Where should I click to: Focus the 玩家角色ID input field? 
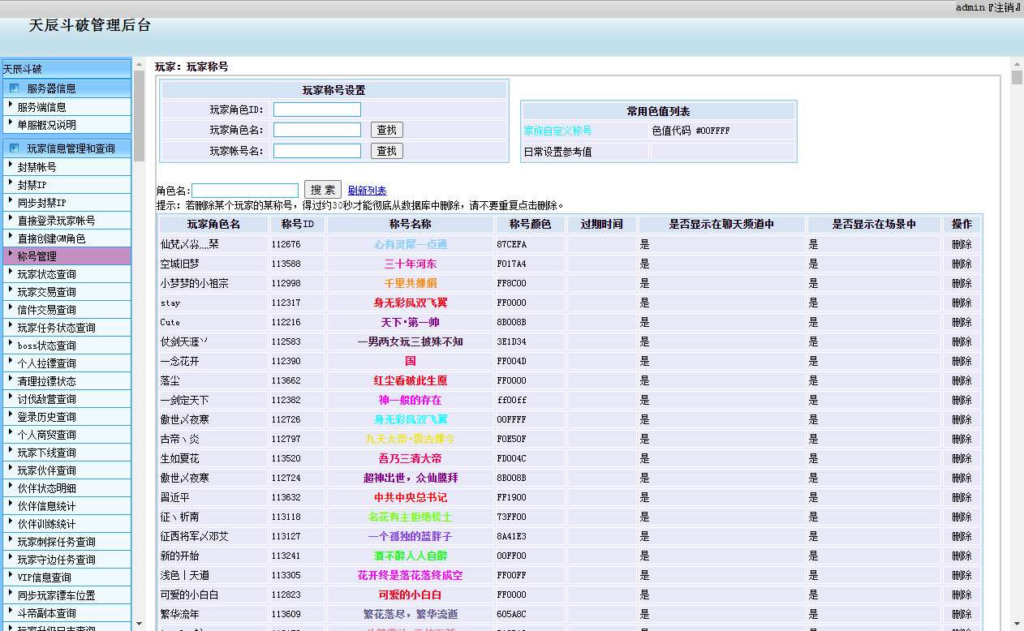317,109
